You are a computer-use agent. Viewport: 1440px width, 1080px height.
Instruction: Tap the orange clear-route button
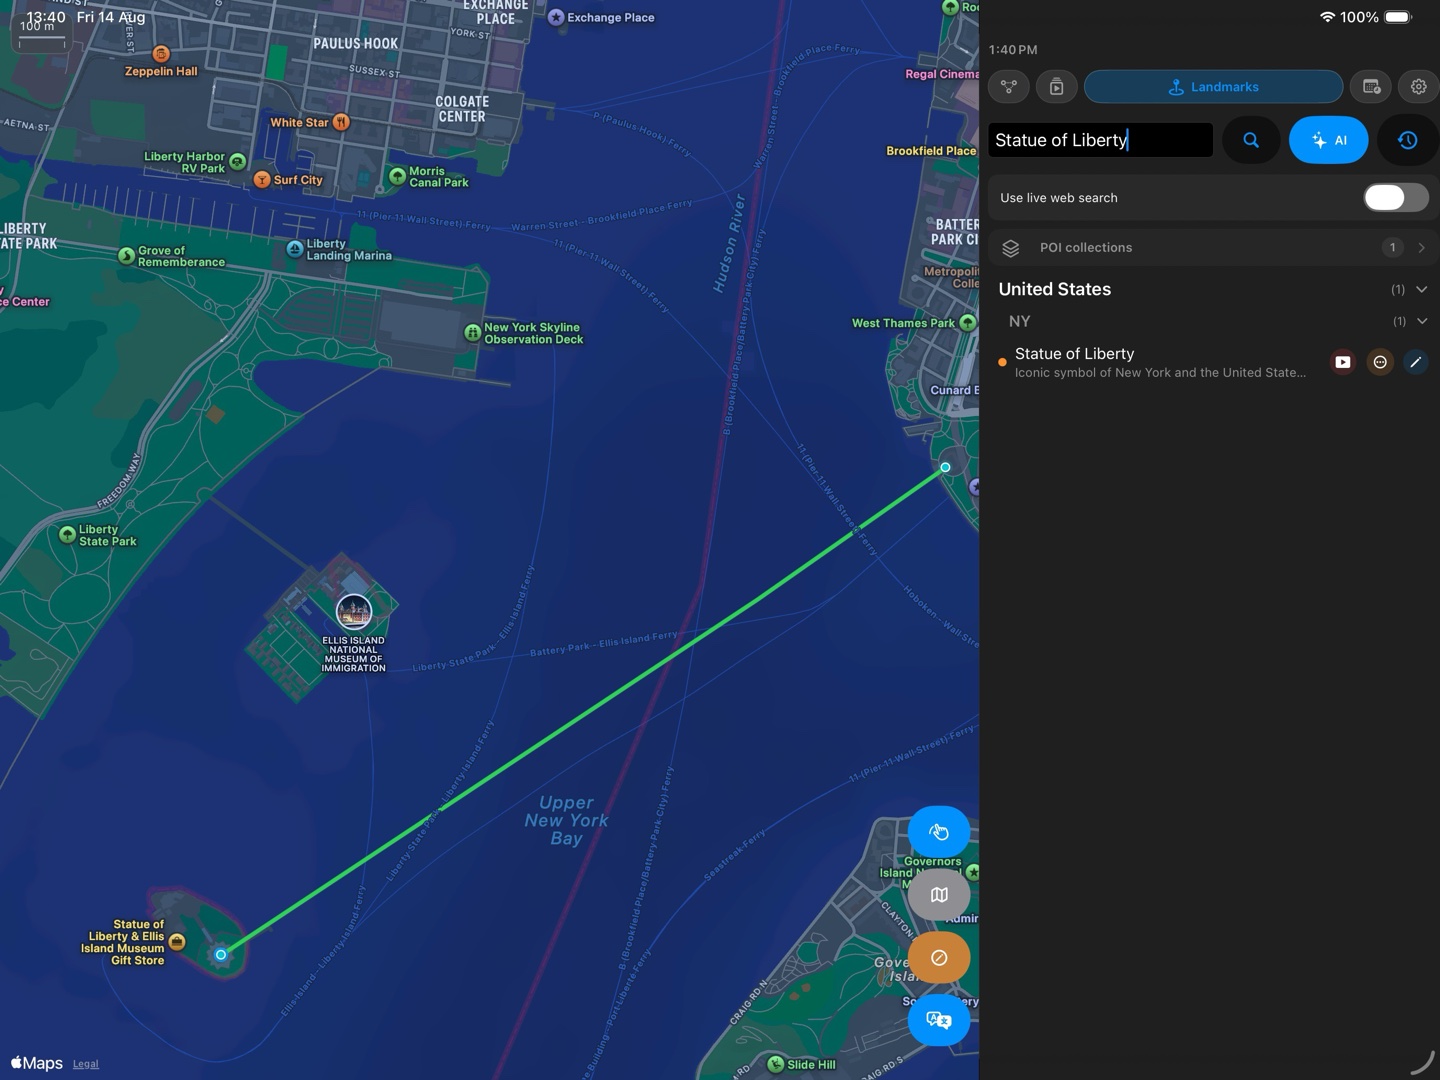coord(939,958)
